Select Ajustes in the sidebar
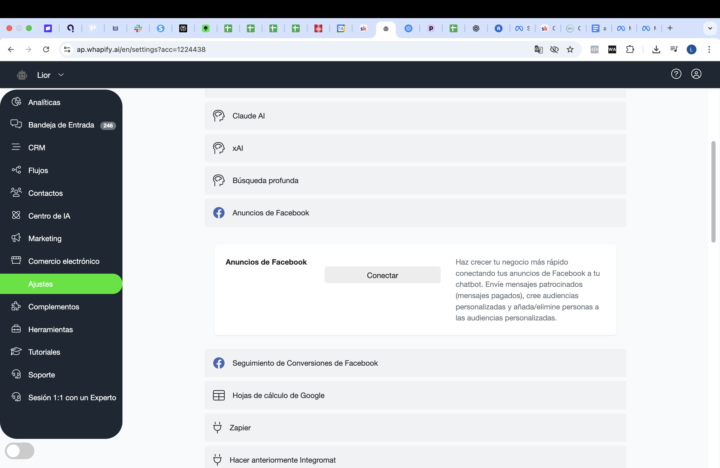Image resolution: width=720 pixels, height=468 pixels. (61, 284)
